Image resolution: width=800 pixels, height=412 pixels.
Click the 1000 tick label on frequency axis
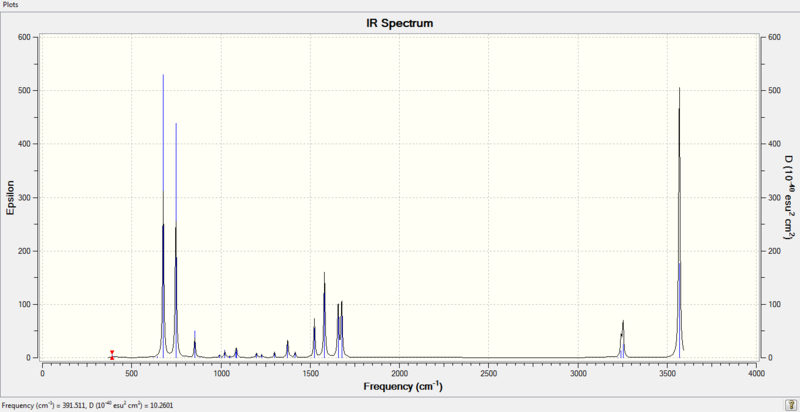(x=221, y=373)
